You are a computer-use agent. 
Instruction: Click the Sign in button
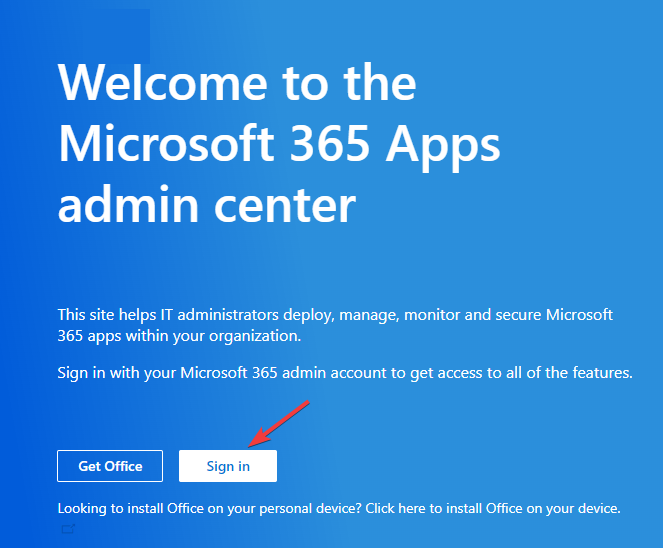pyautogui.click(x=228, y=466)
